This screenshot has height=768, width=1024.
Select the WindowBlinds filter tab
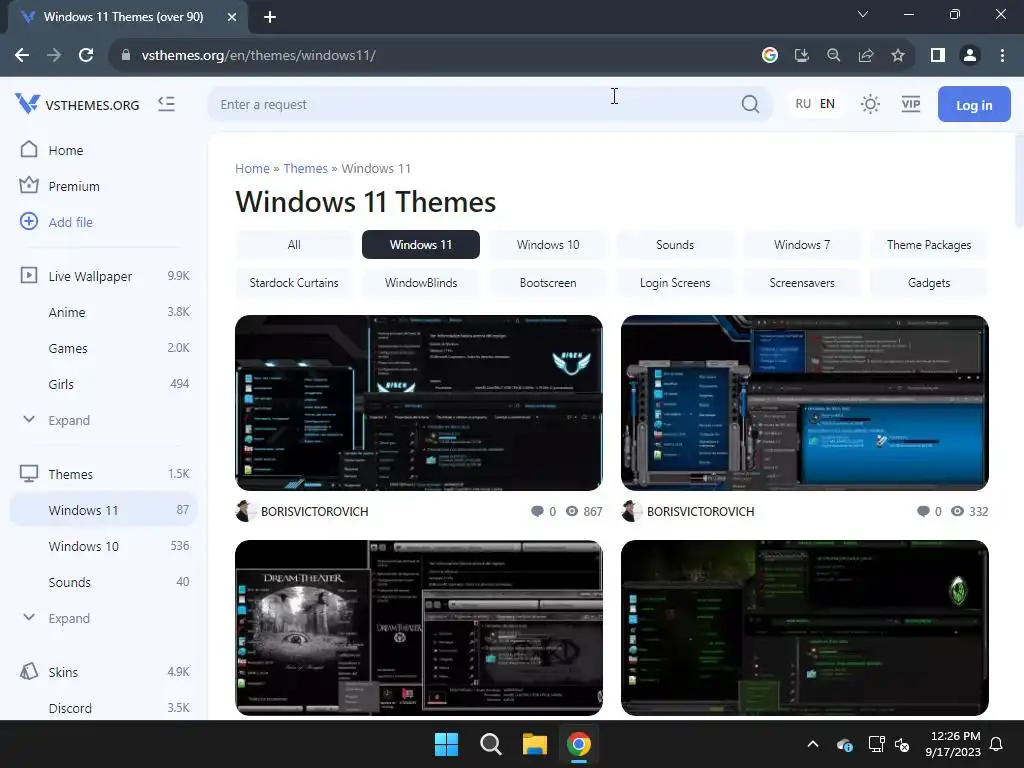421,283
